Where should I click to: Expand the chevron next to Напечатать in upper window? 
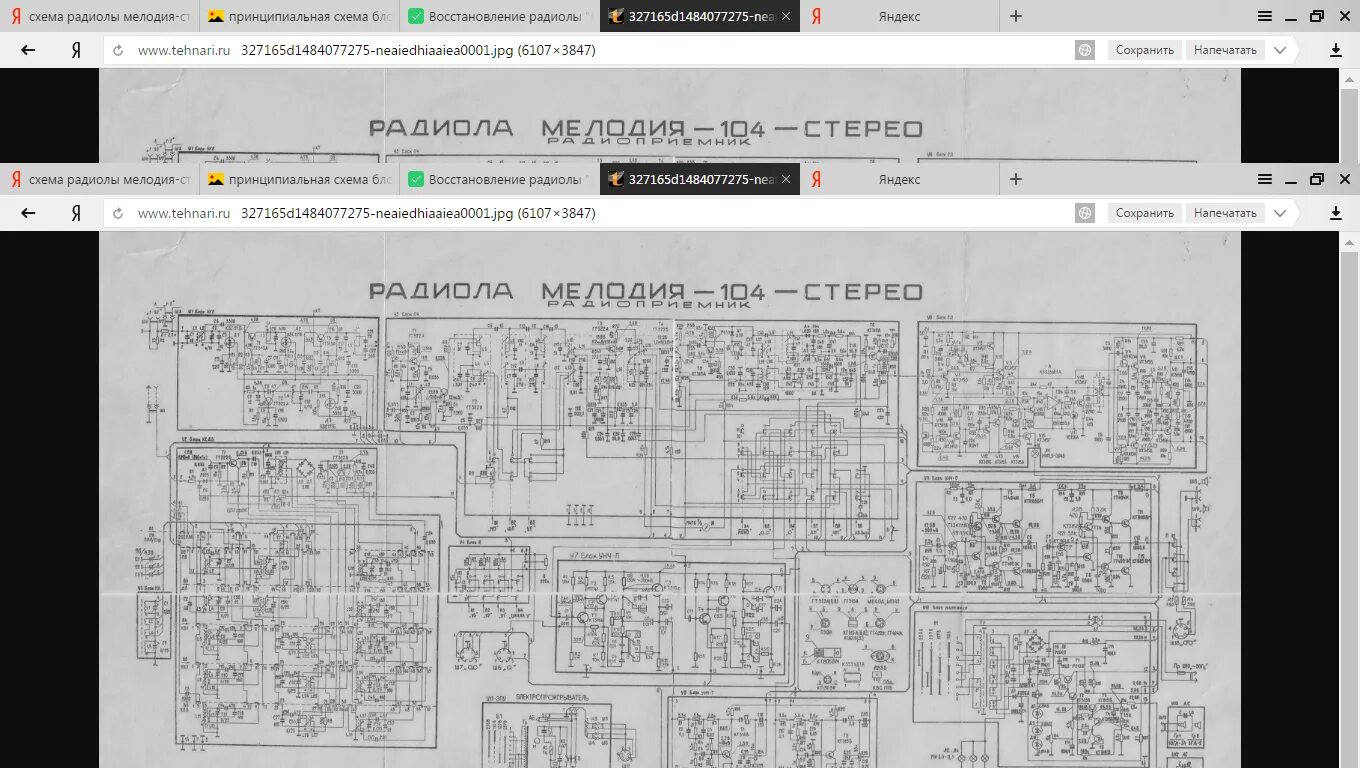click(x=1280, y=50)
